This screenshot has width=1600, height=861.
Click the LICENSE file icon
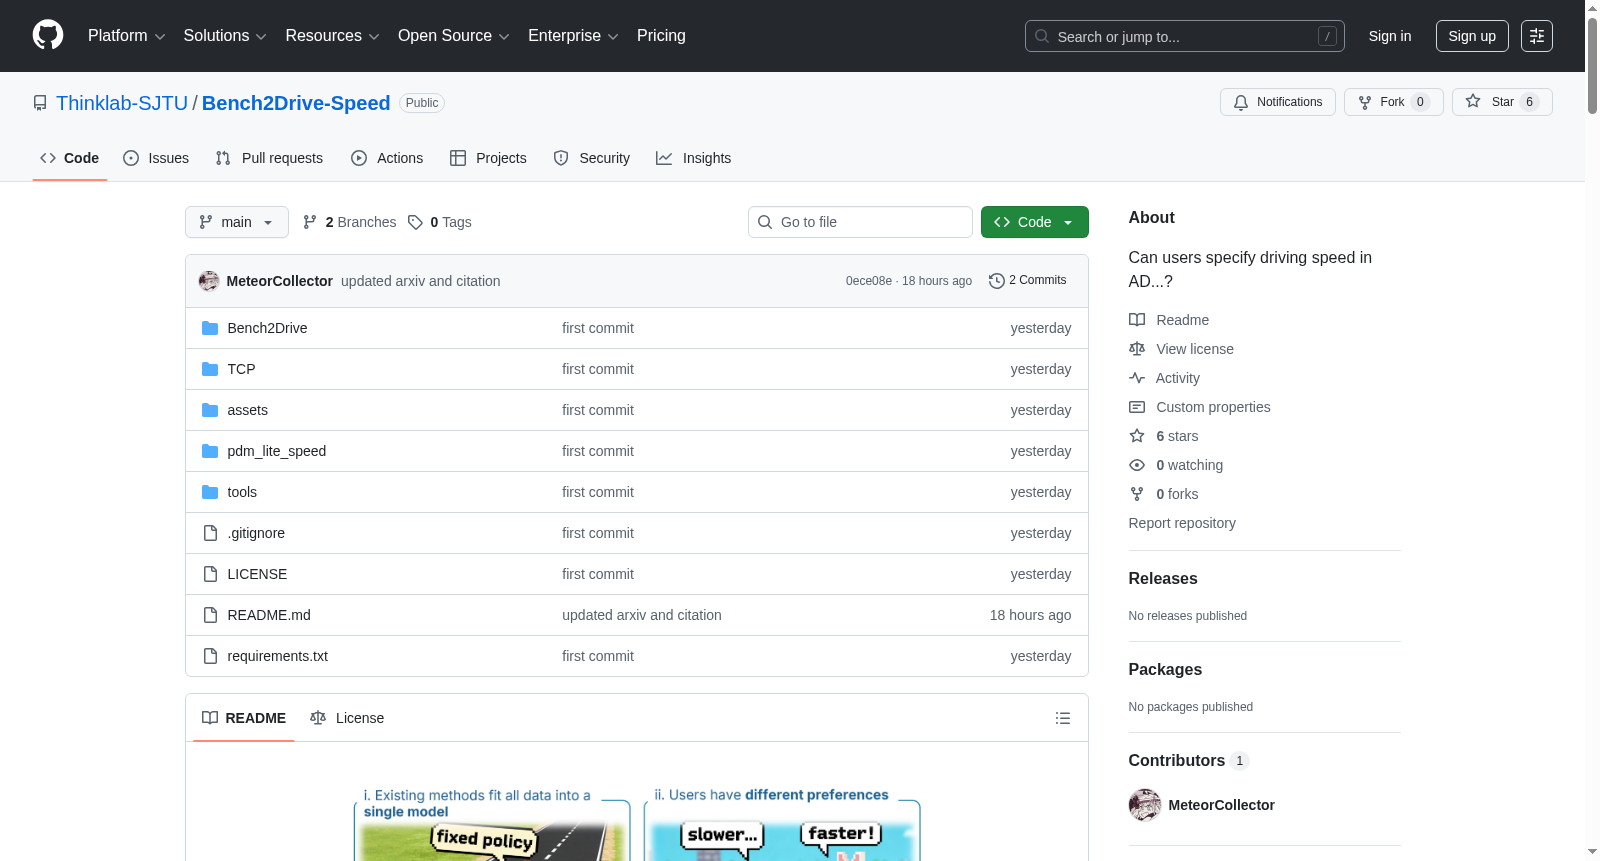click(x=210, y=574)
